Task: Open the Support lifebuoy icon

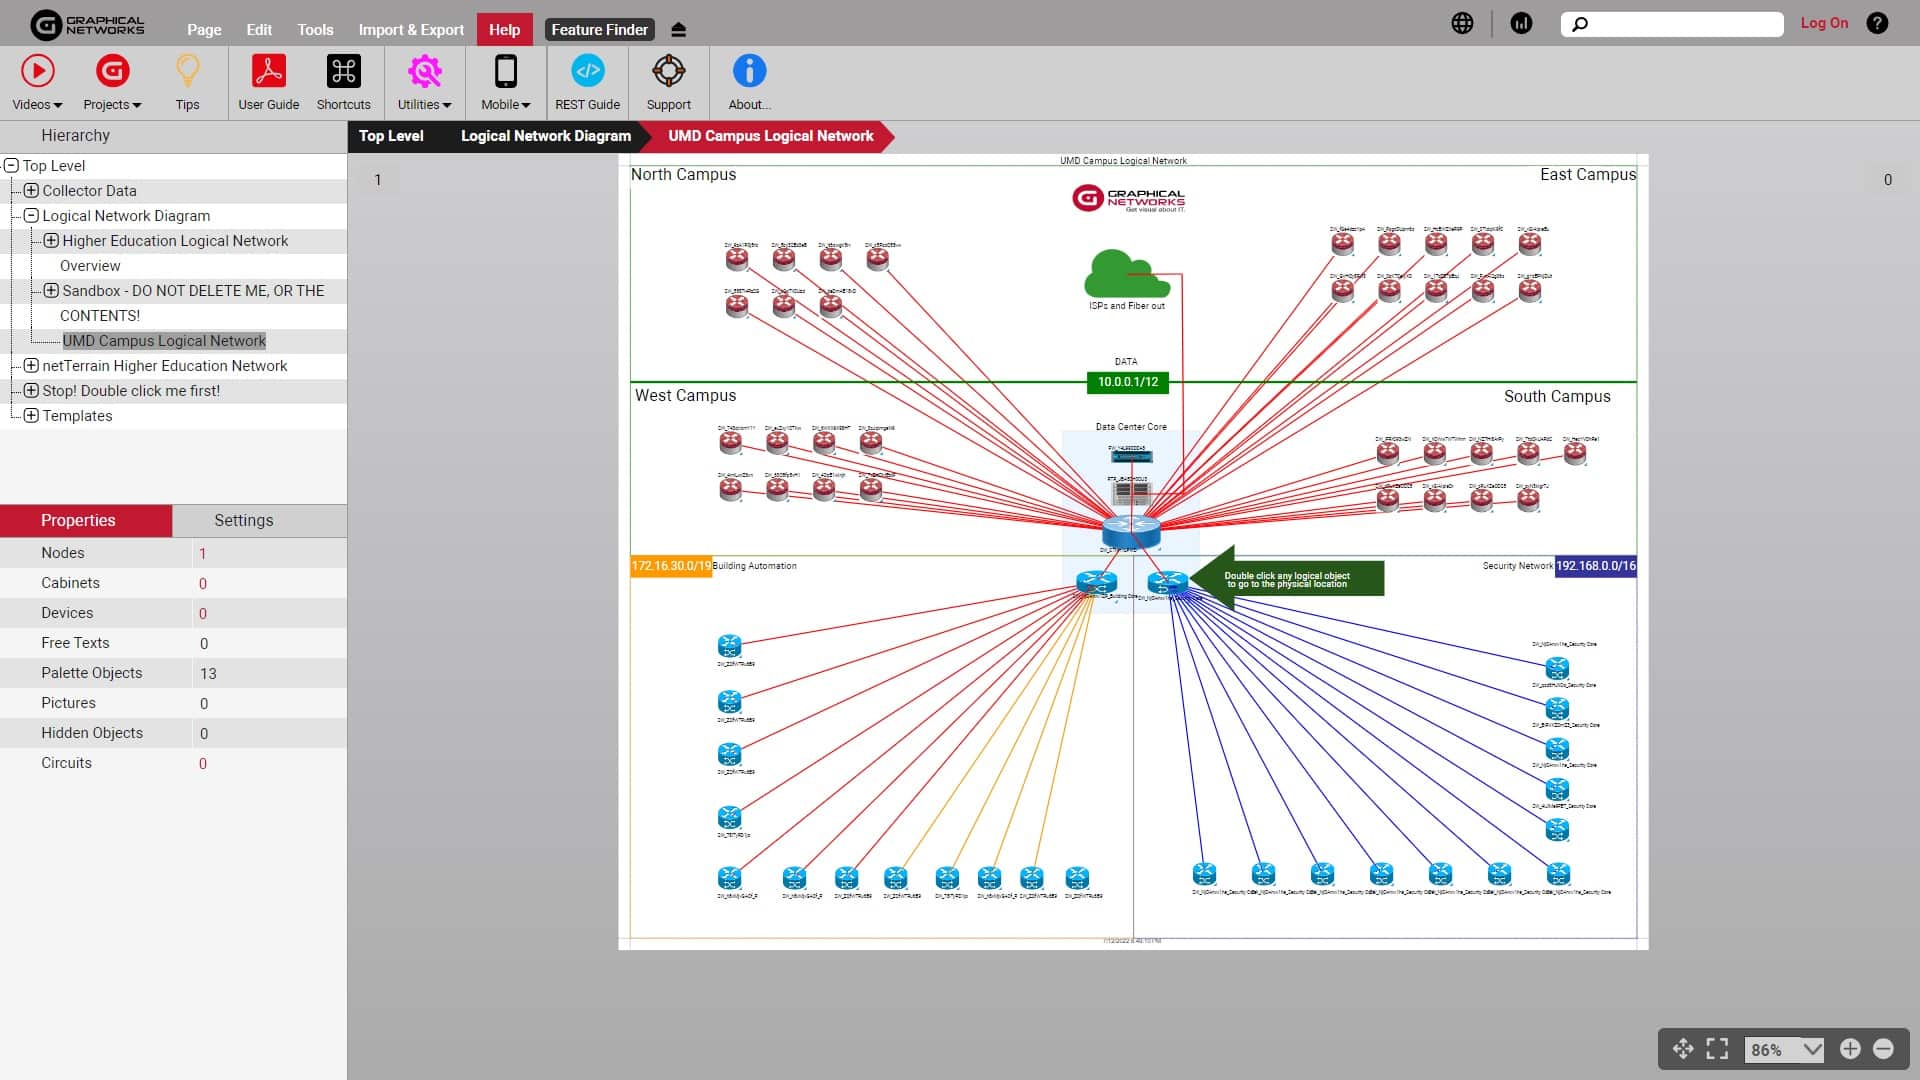Action: [x=668, y=83]
